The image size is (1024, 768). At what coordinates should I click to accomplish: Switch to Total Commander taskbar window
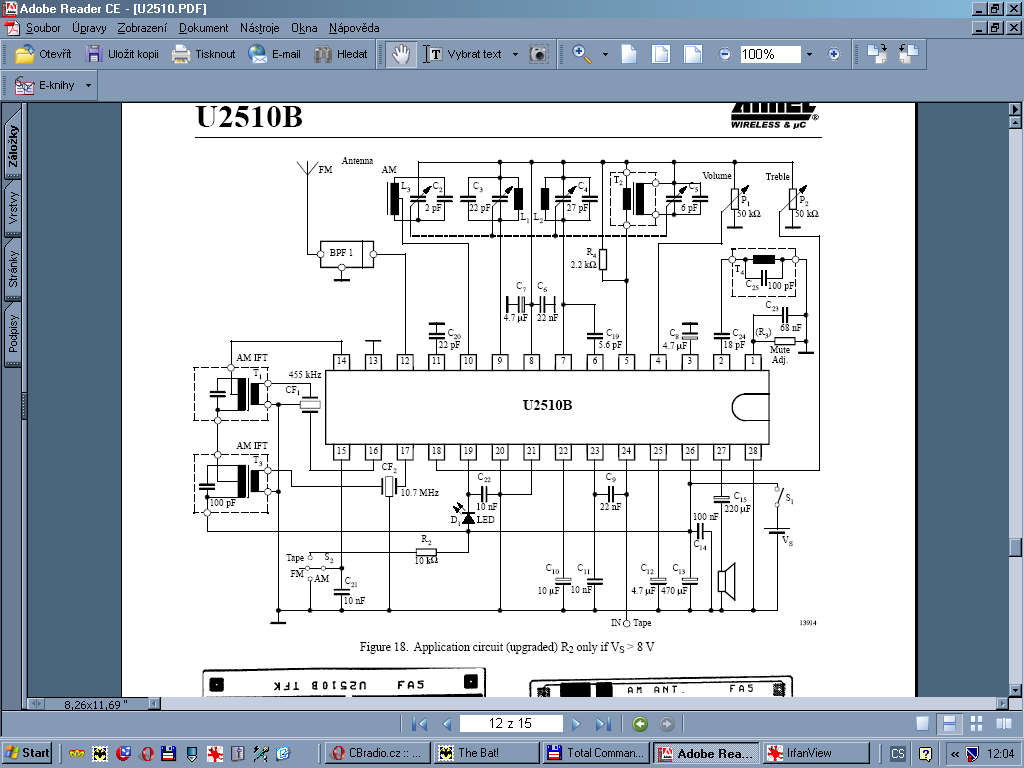coord(597,753)
